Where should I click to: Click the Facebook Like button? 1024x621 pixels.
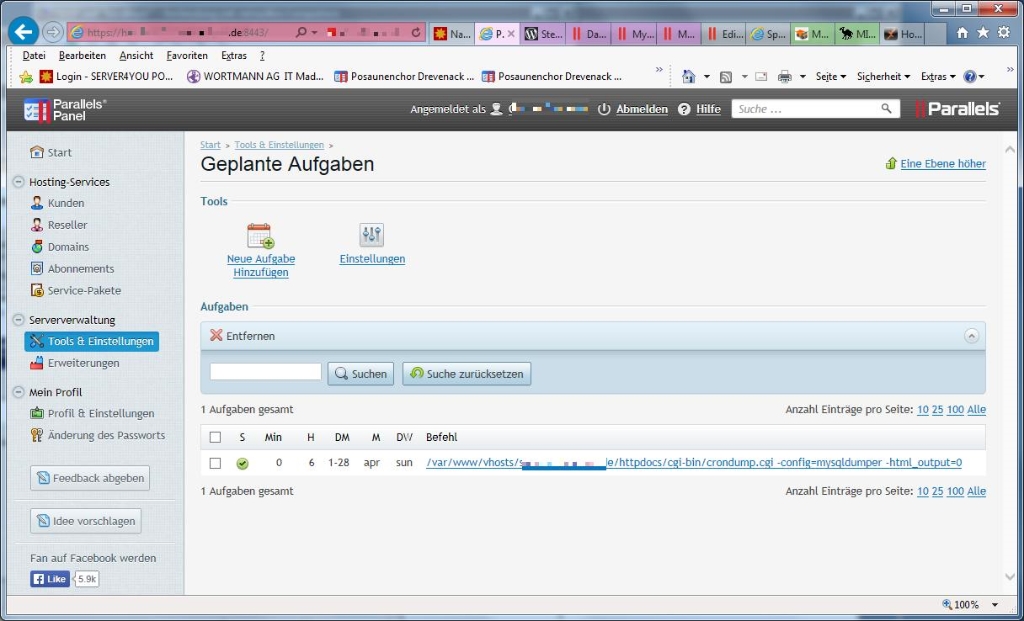[50, 579]
